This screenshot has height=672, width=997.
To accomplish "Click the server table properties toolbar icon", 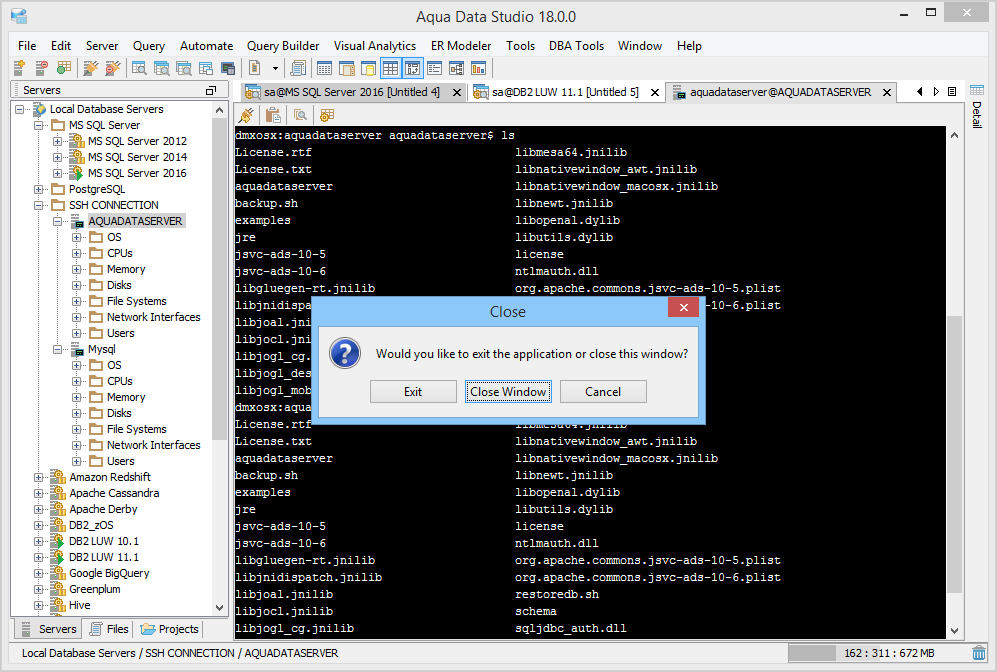I will (64, 68).
